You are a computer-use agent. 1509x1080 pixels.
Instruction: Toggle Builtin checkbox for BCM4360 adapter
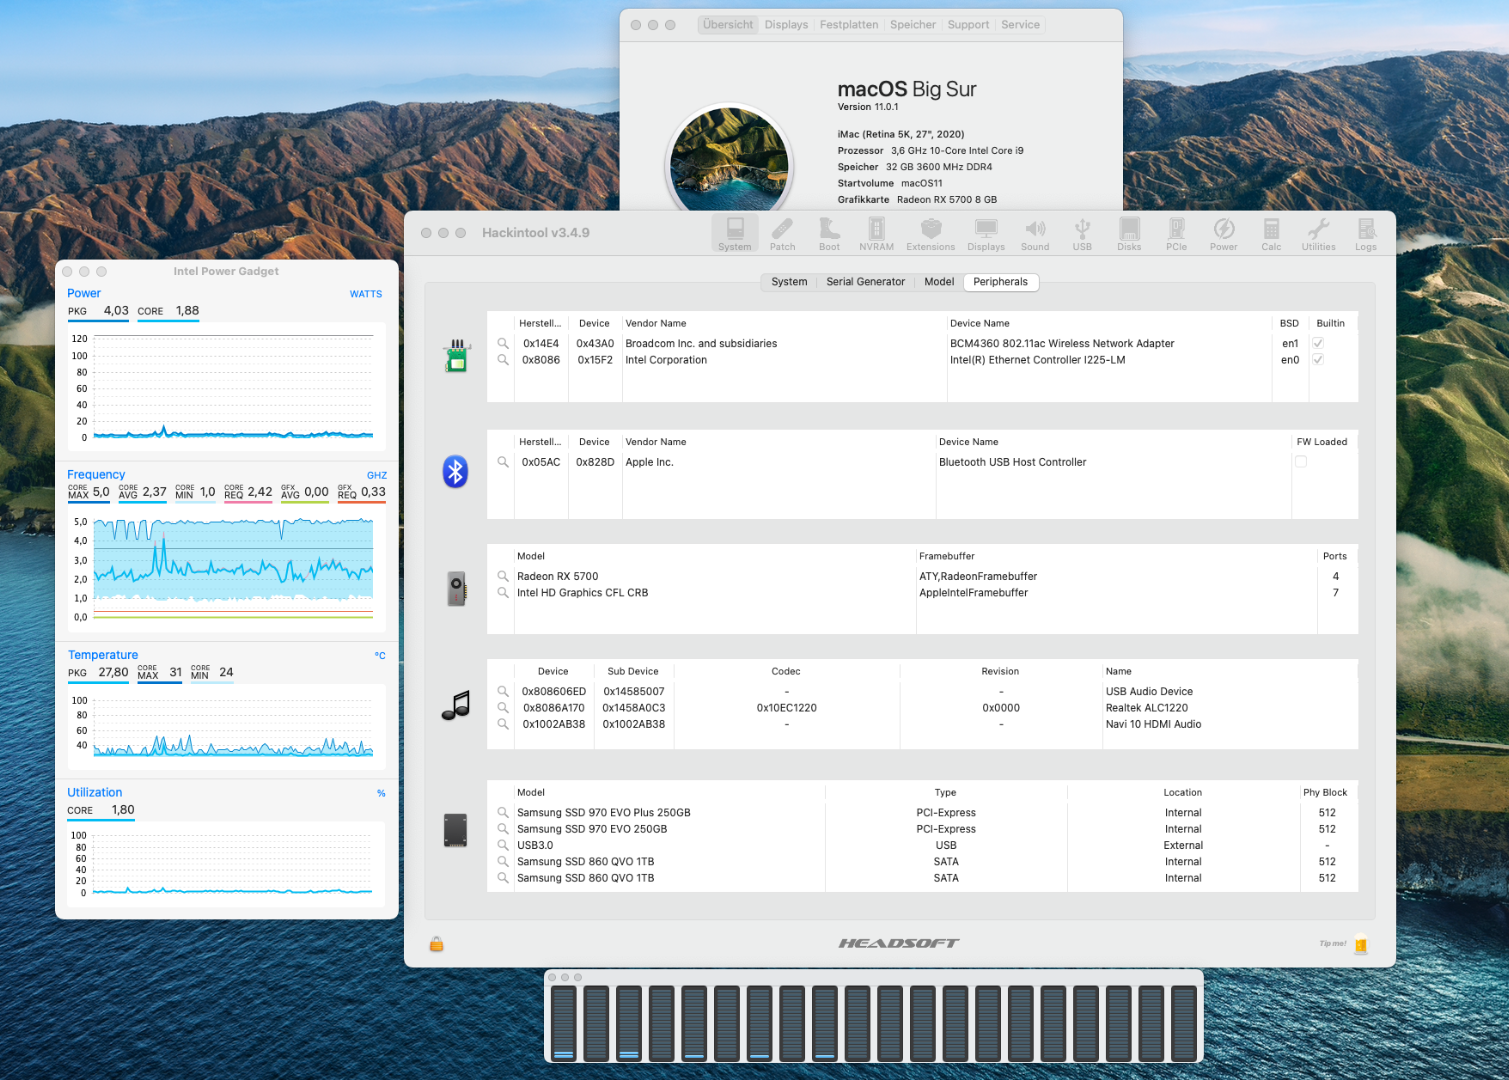pyautogui.click(x=1318, y=343)
